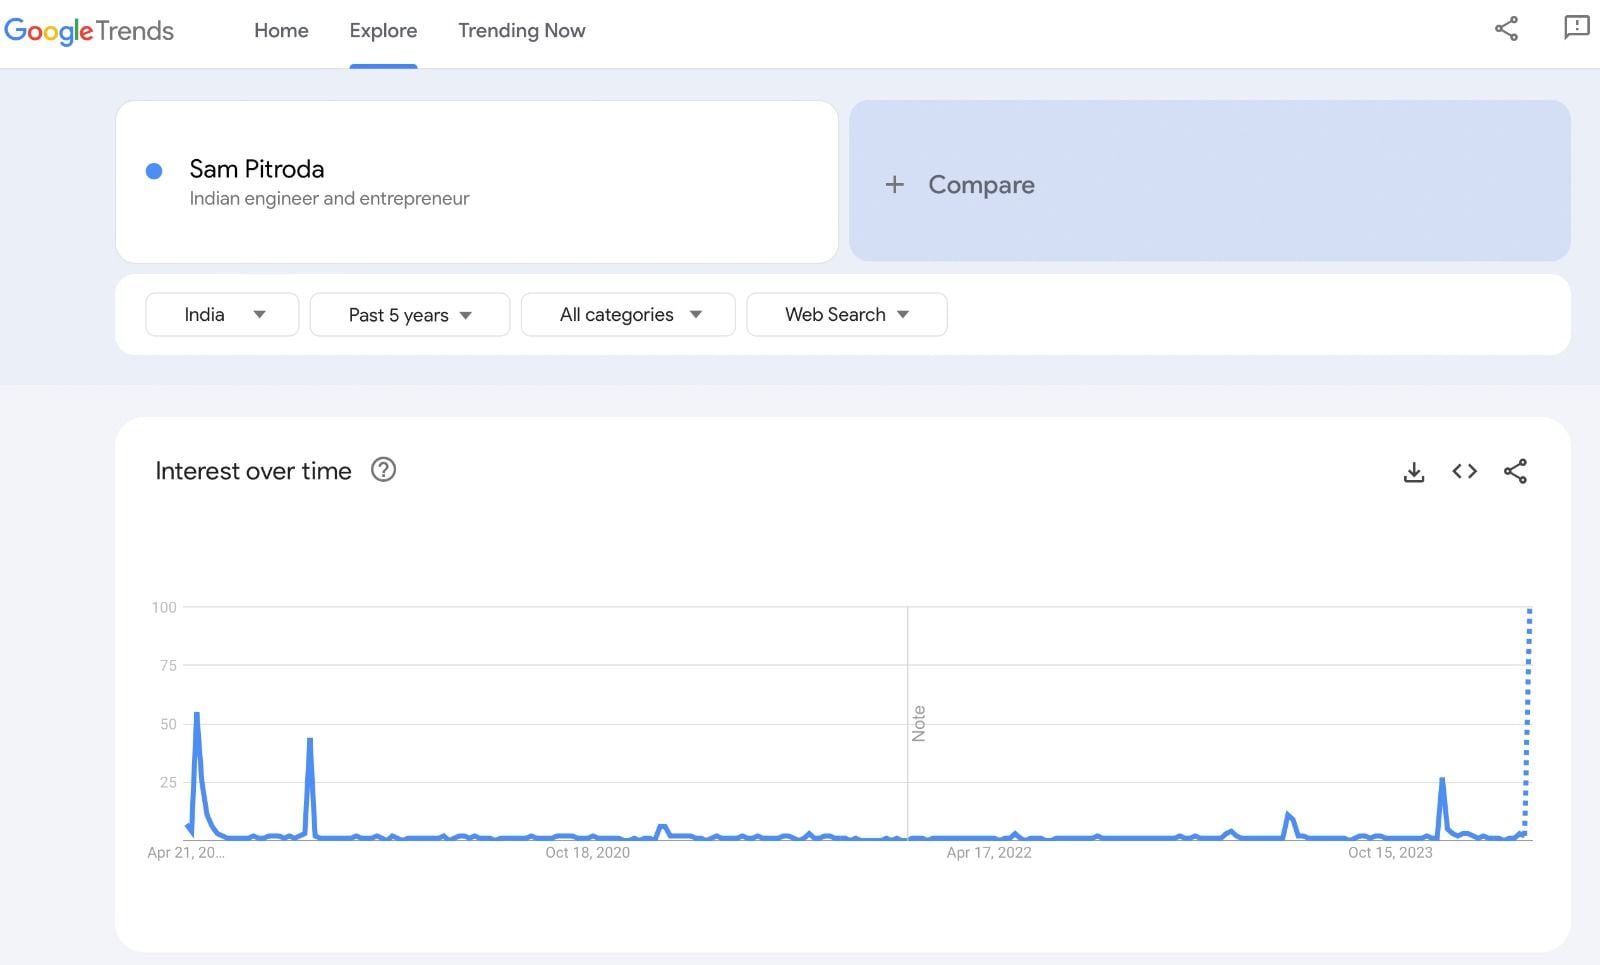Image resolution: width=1600 pixels, height=965 pixels.
Task: Expand the All categories dropdown
Action: [x=628, y=315]
